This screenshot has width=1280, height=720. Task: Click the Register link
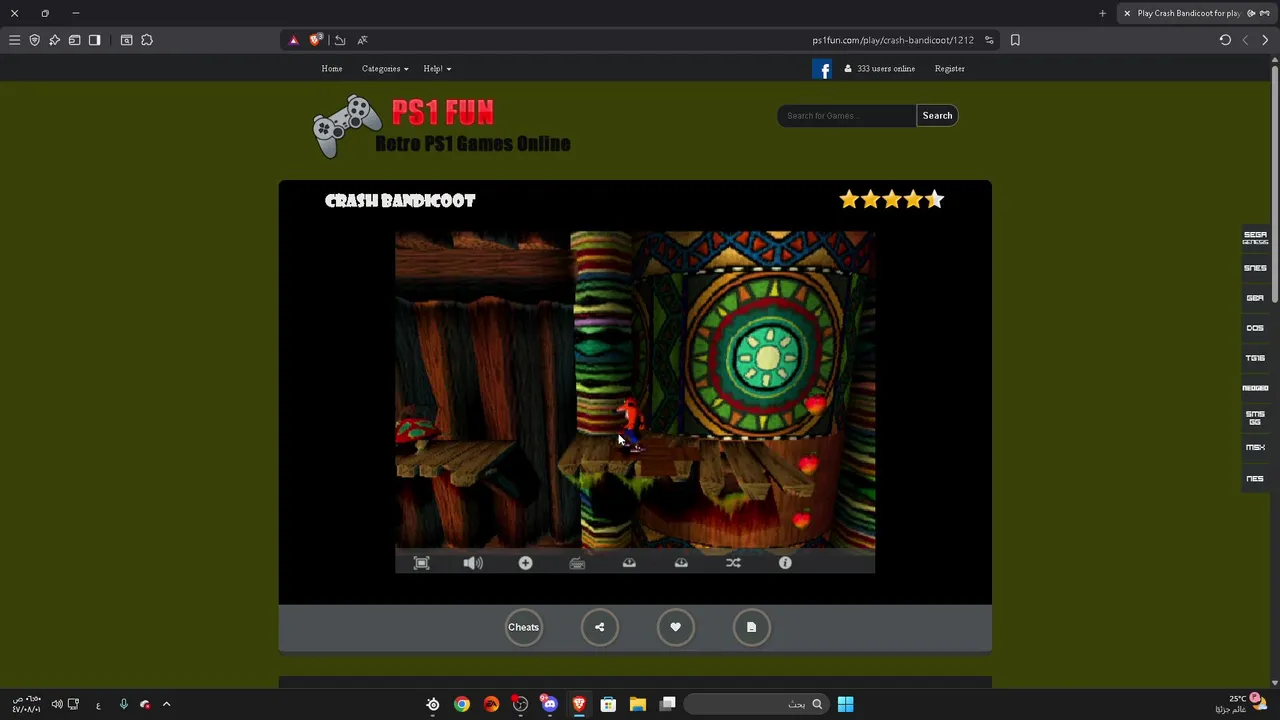click(949, 69)
